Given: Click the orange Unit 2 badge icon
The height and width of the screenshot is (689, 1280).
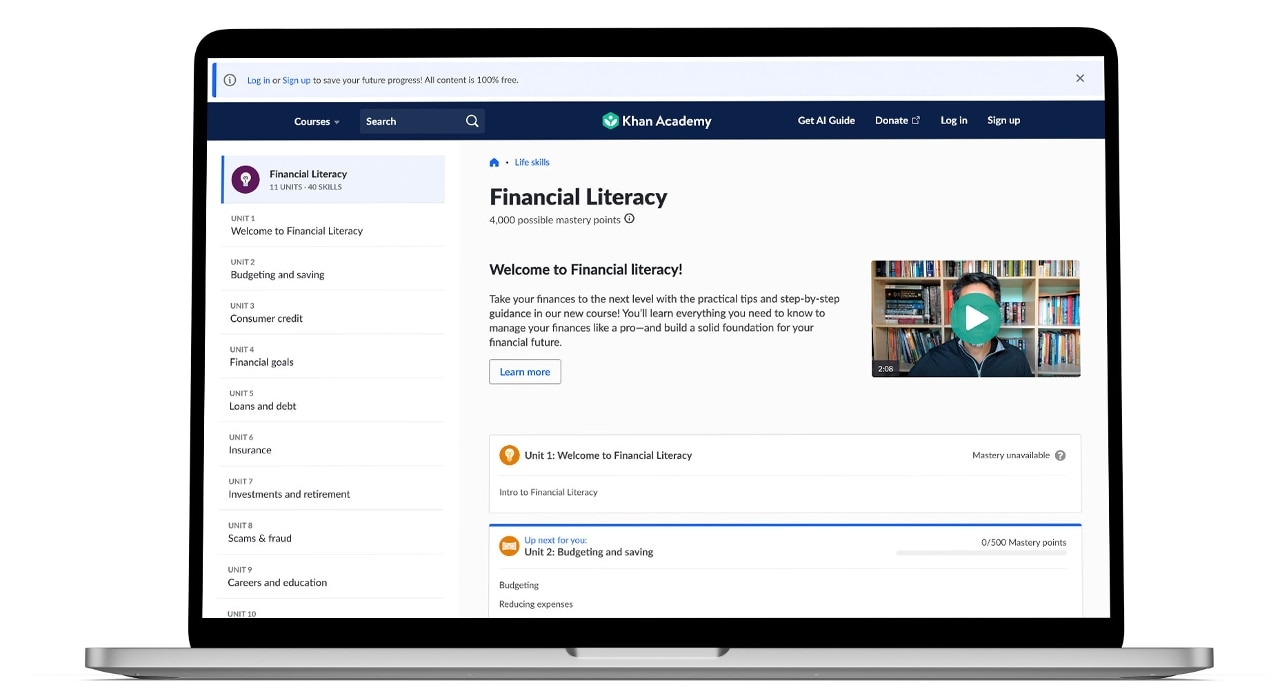Looking at the screenshot, I should click(509, 546).
